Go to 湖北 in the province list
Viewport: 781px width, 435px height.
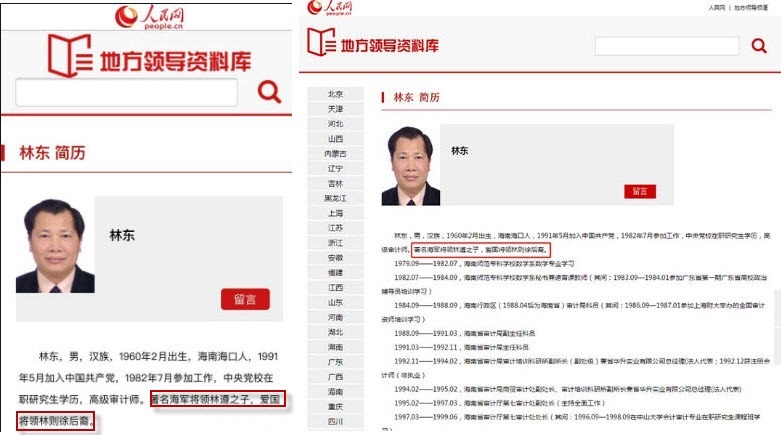335,332
